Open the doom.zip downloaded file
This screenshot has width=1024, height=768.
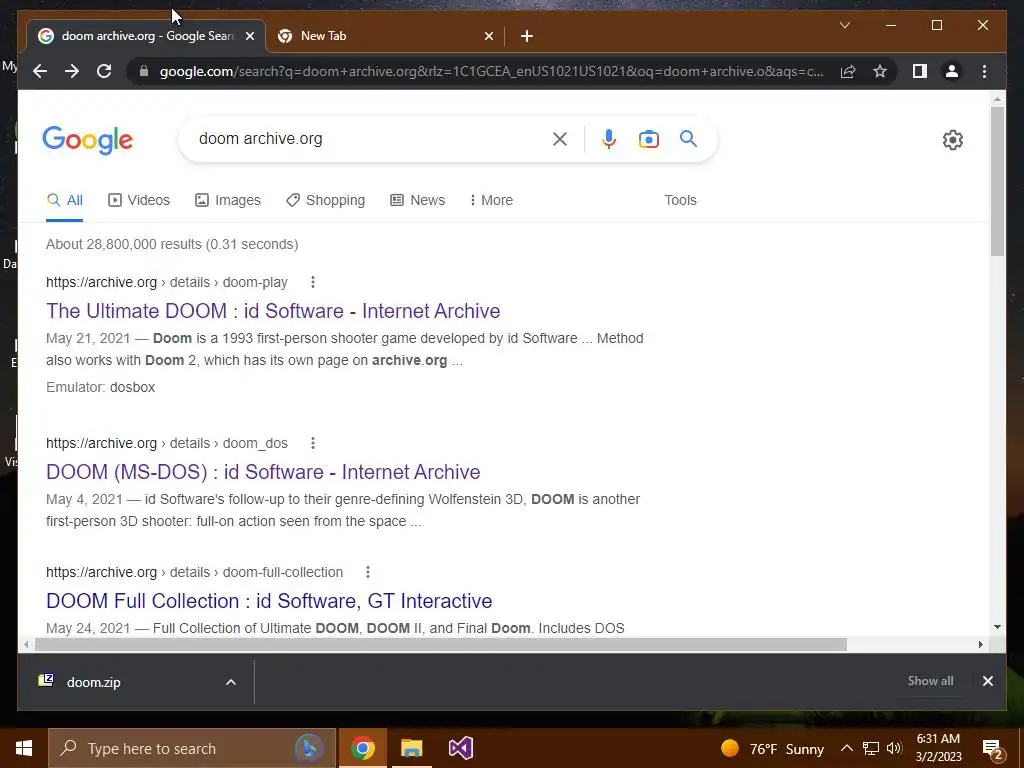[93, 682]
